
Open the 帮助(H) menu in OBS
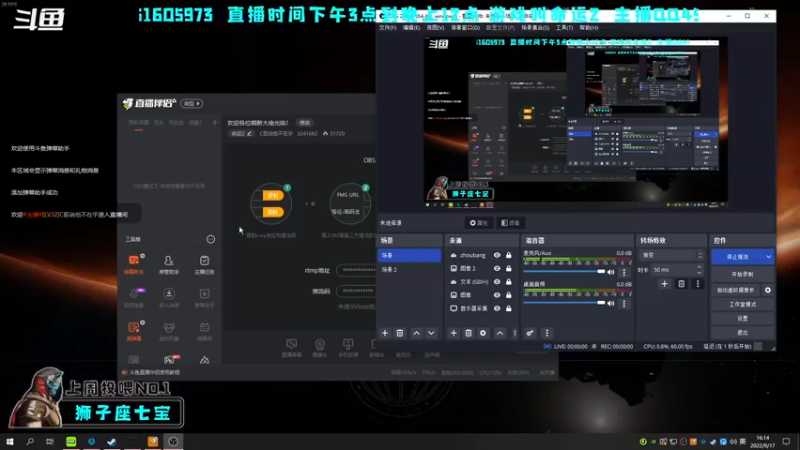588,28
